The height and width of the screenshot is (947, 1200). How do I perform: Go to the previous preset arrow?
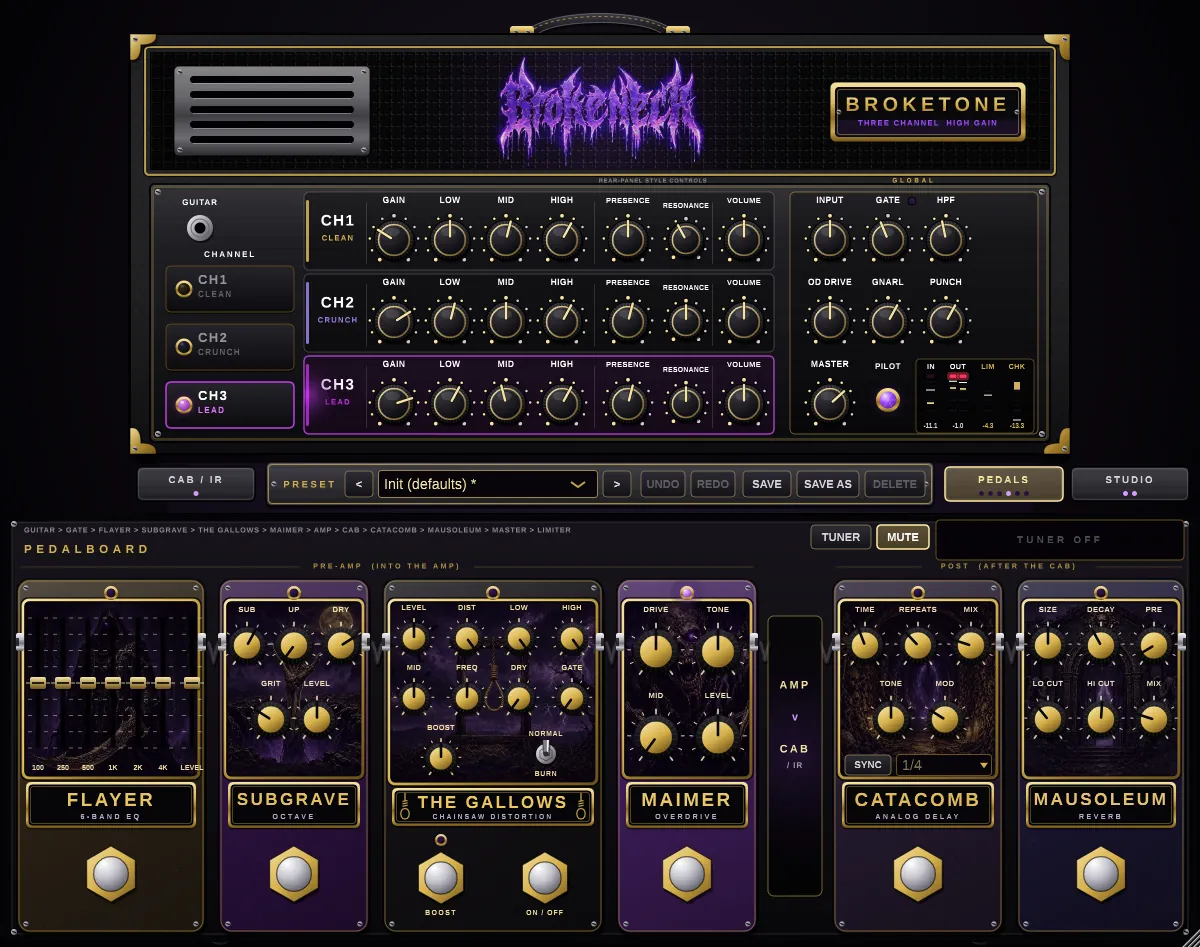[x=359, y=484]
